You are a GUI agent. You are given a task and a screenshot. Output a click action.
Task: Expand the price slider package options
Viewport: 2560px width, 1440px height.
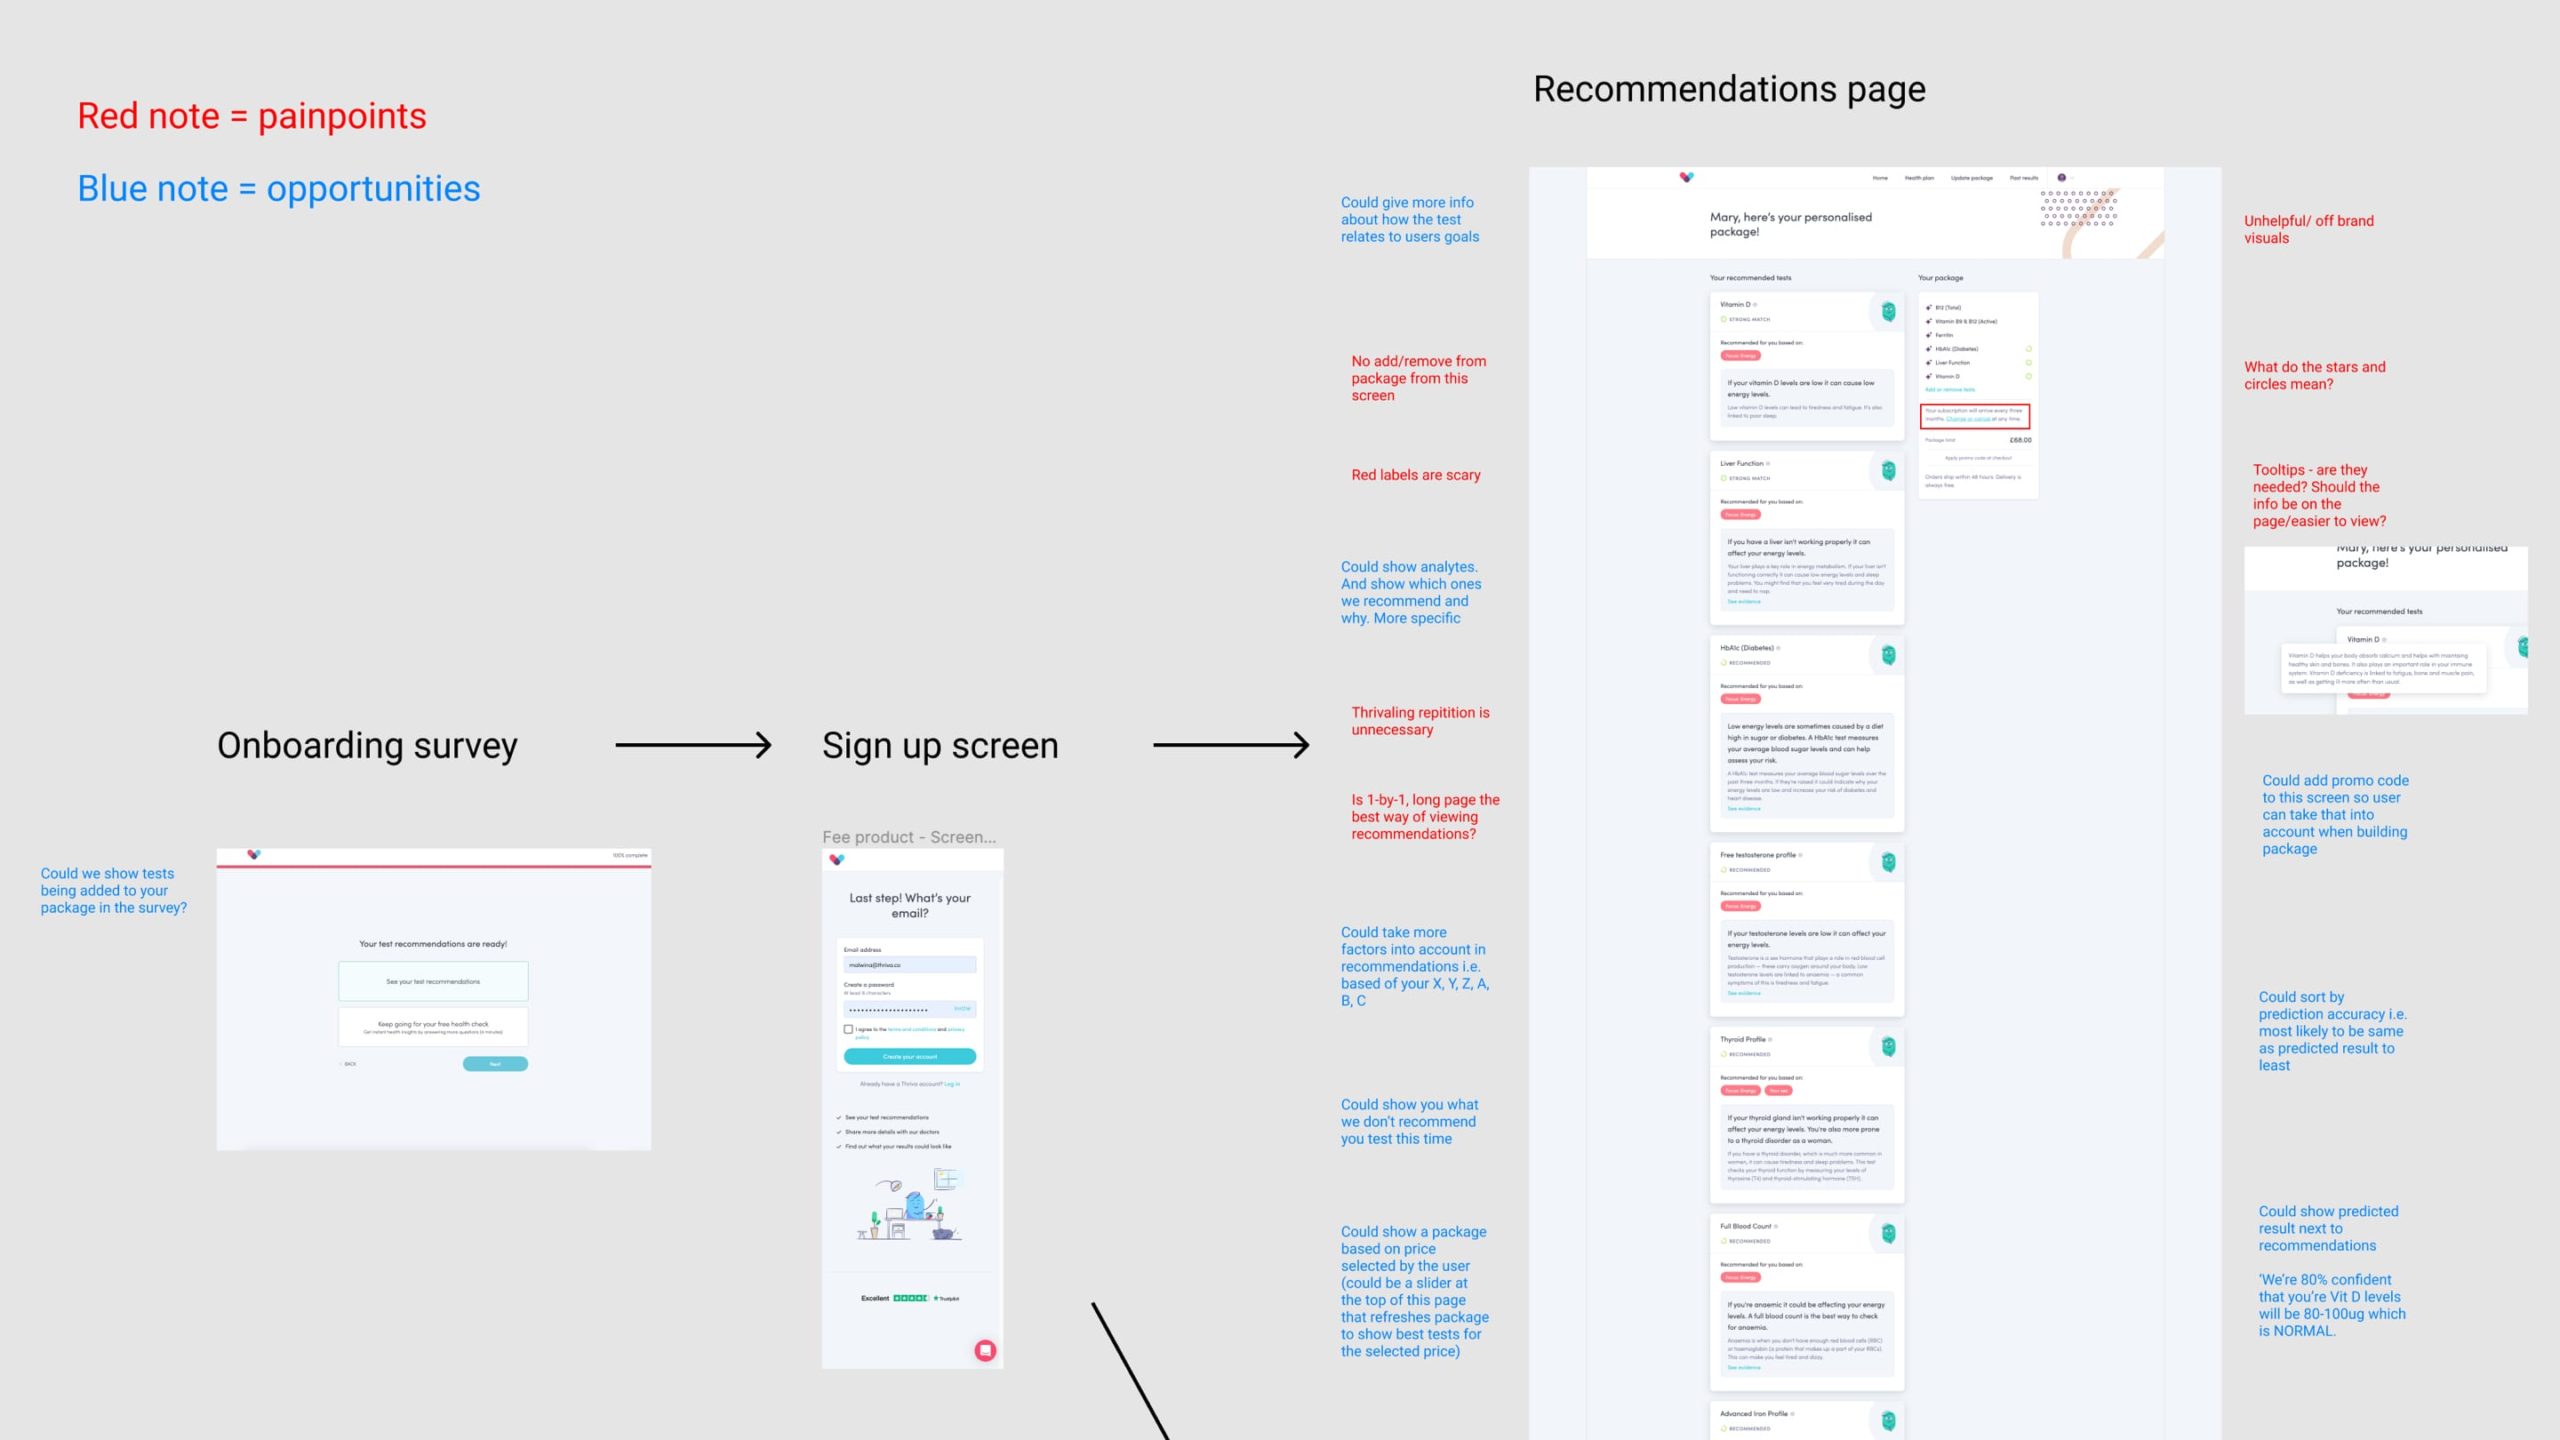(1415, 1291)
